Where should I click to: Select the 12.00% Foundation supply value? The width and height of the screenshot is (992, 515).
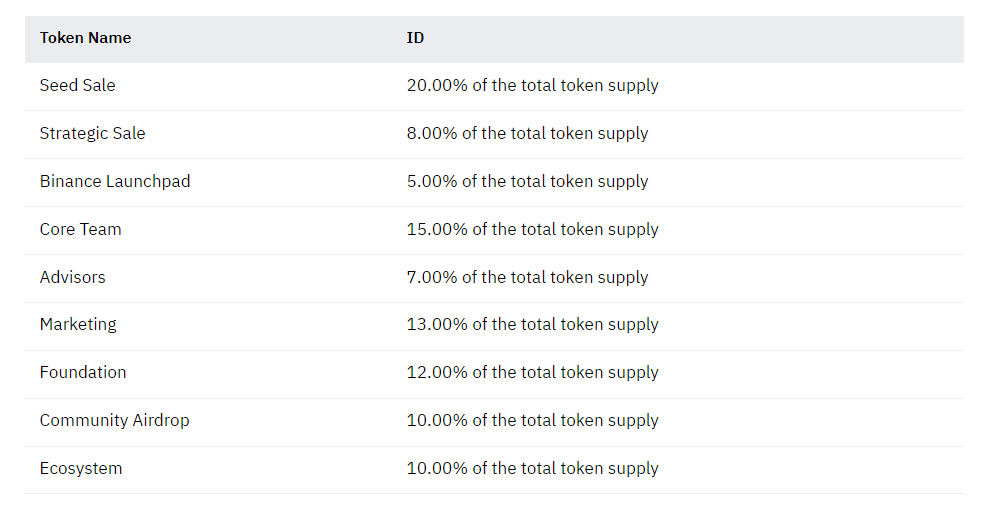tap(533, 373)
